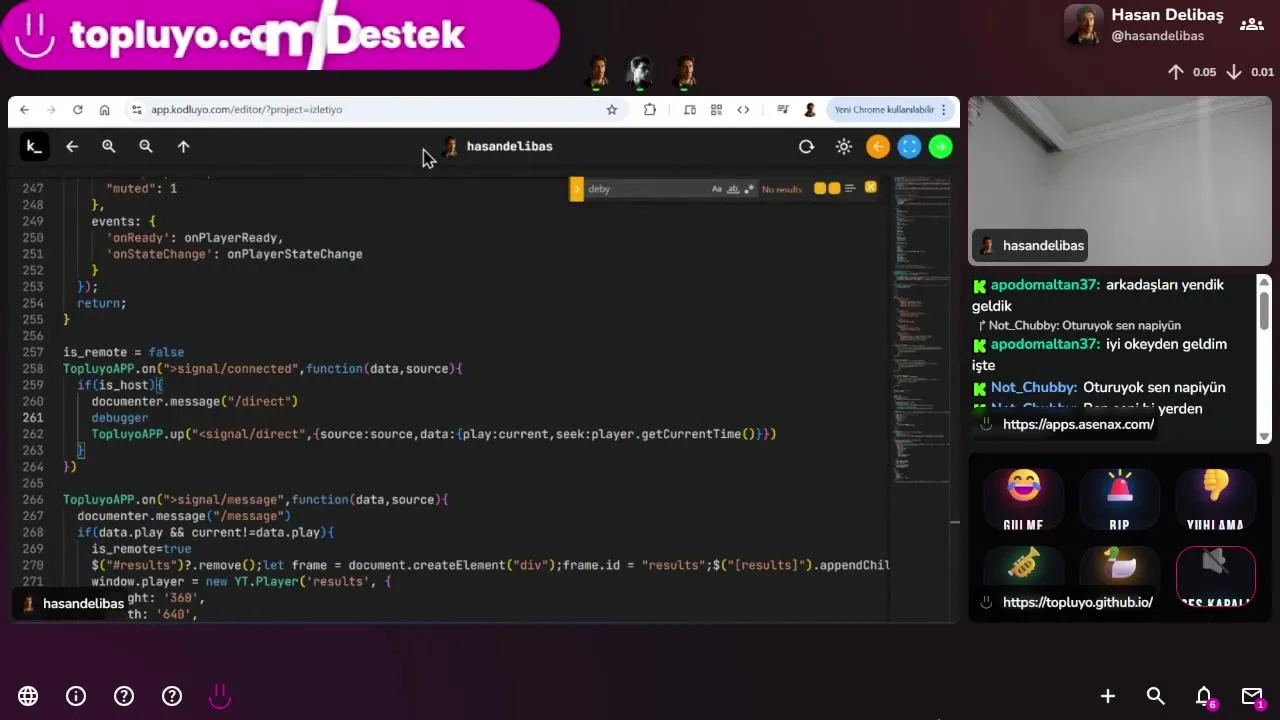This screenshot has height=720, width=1280.
Task: Click the Kodluyo logo icon in editor
Action: pos(34,147)
